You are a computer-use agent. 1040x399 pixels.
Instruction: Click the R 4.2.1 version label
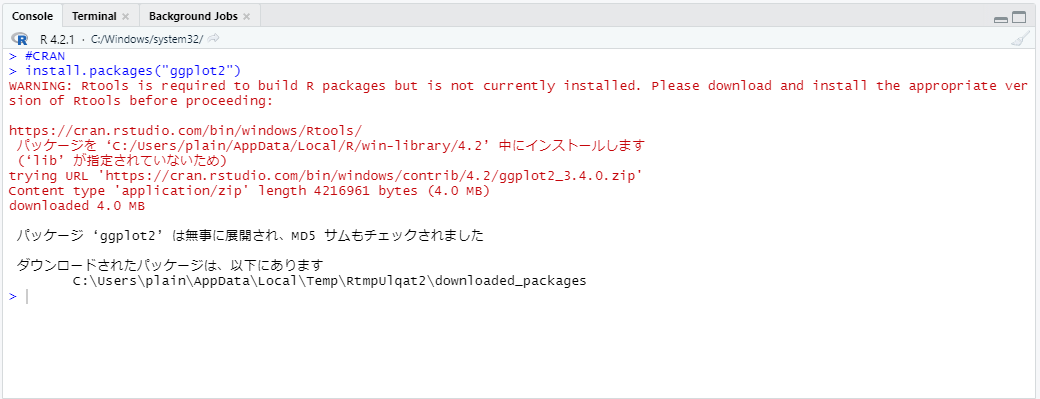point(57,39)
